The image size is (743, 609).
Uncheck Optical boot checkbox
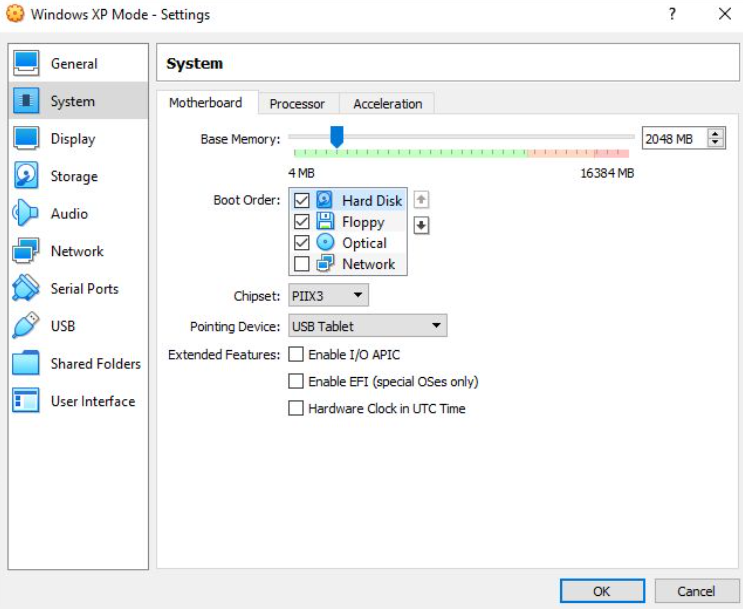tap(301, 243)
